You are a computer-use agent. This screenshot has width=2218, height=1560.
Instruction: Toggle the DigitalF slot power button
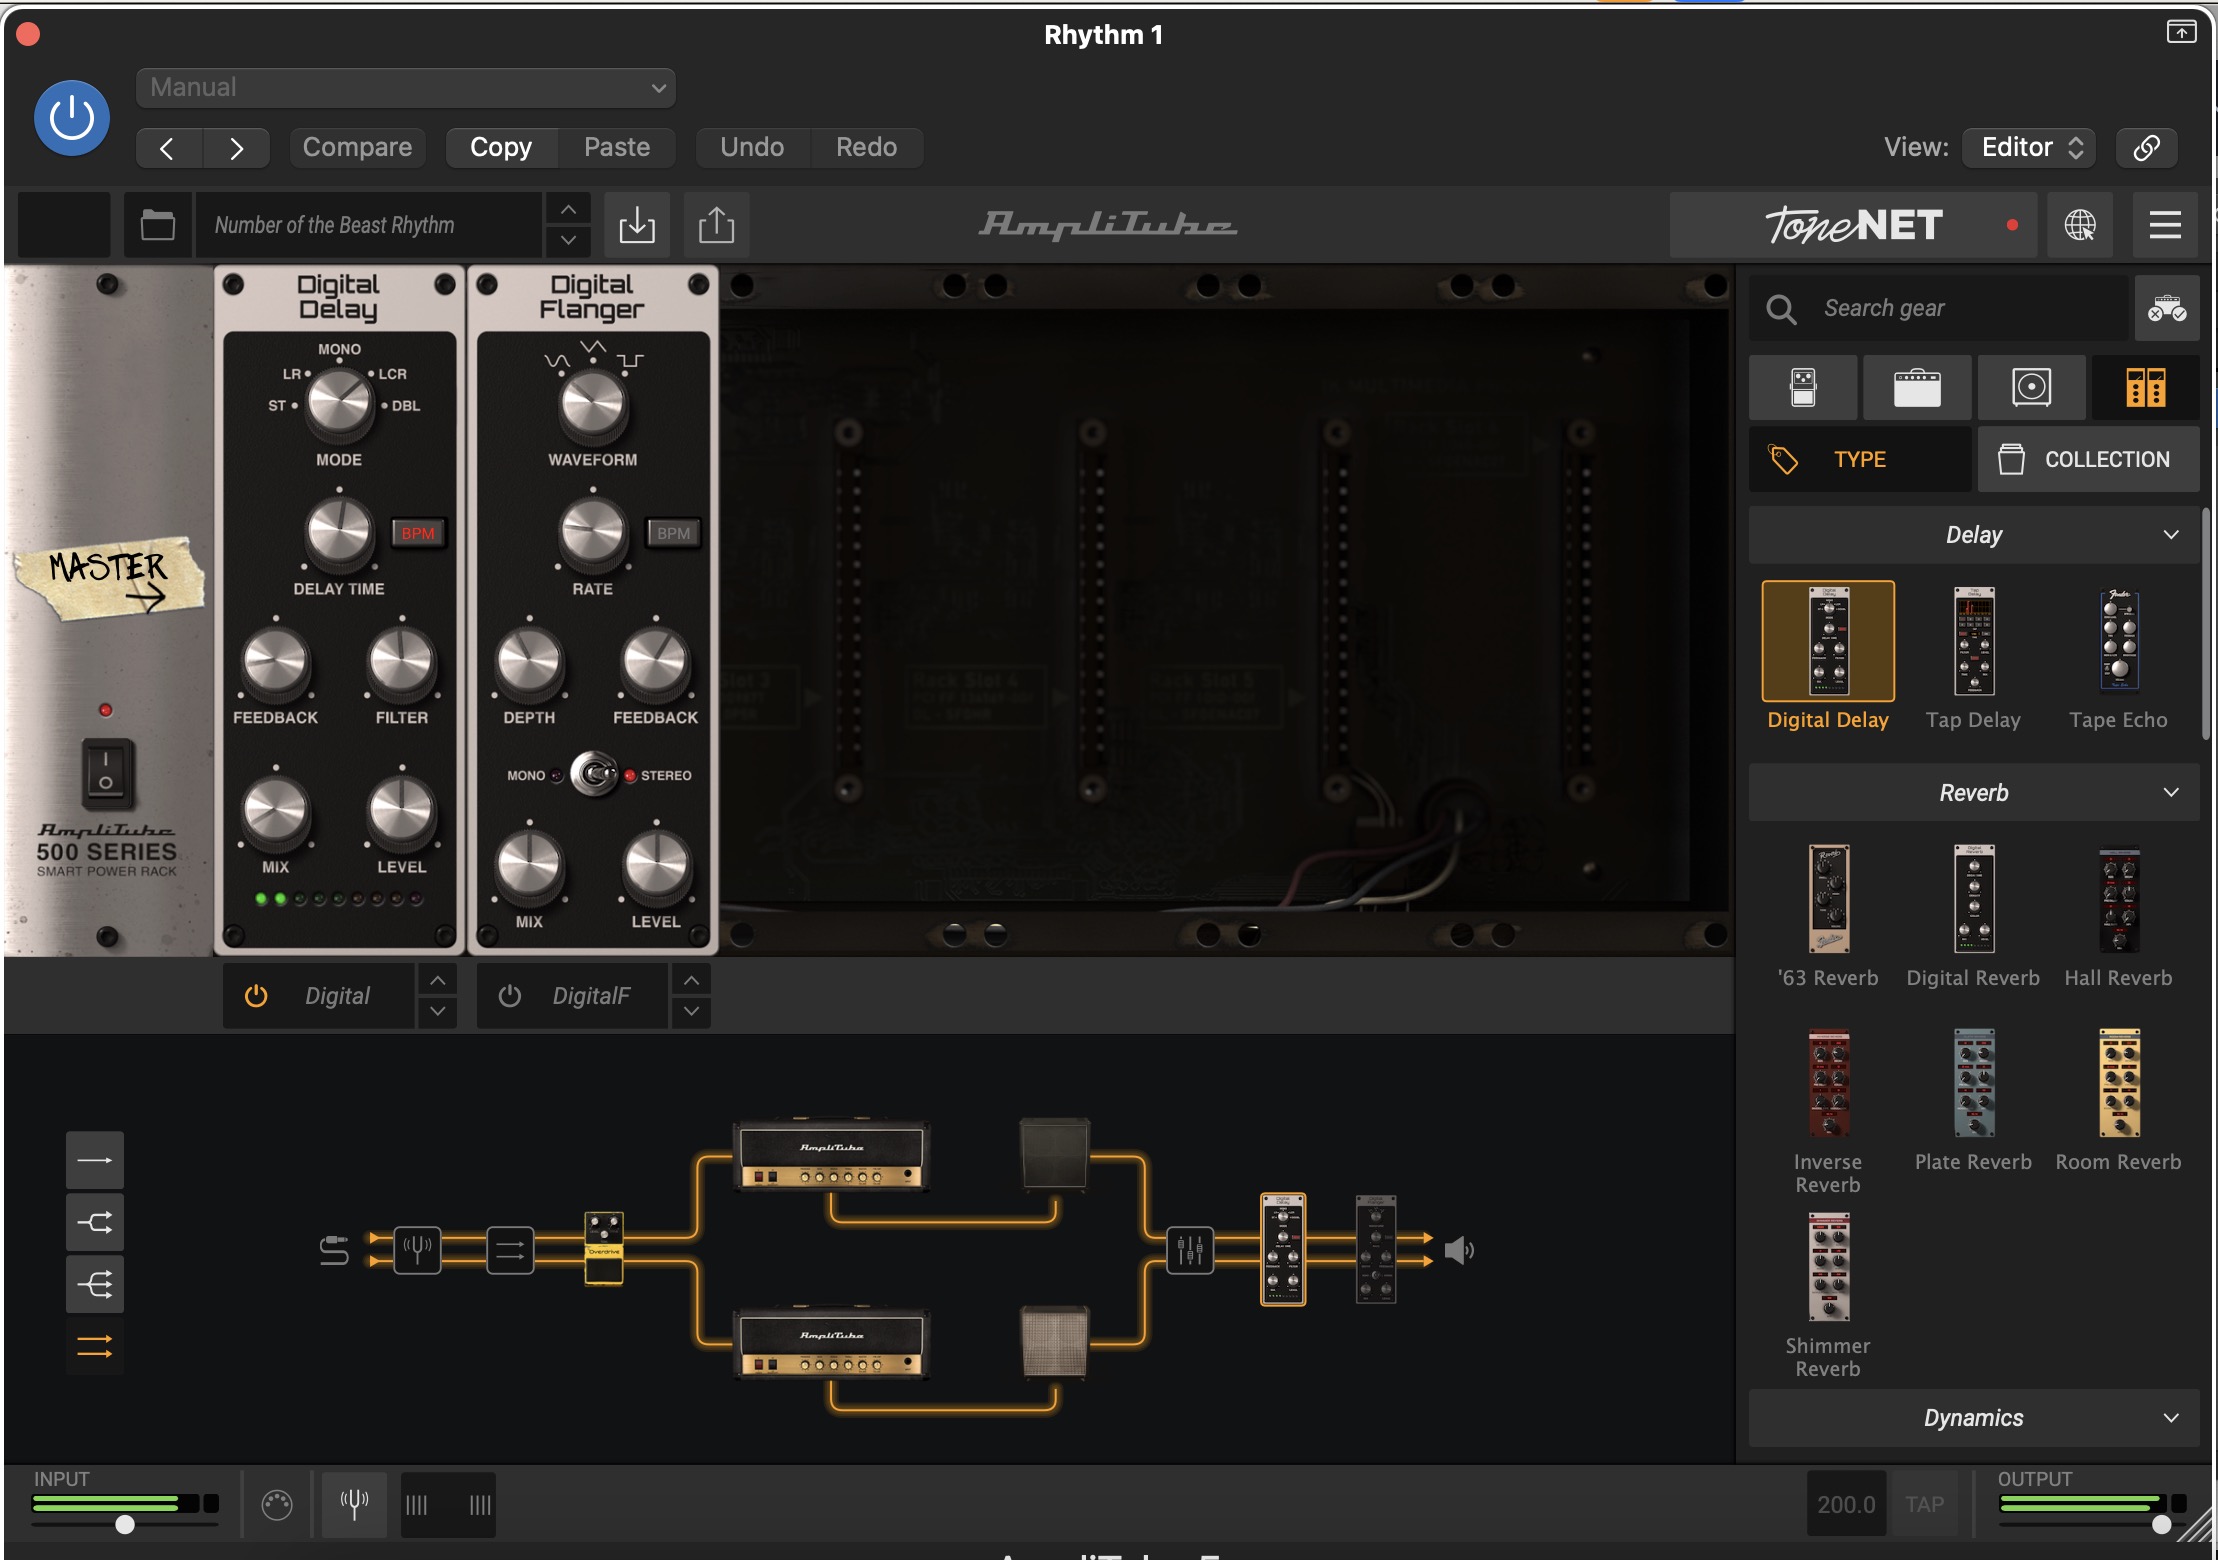click(x=510, y=996)
